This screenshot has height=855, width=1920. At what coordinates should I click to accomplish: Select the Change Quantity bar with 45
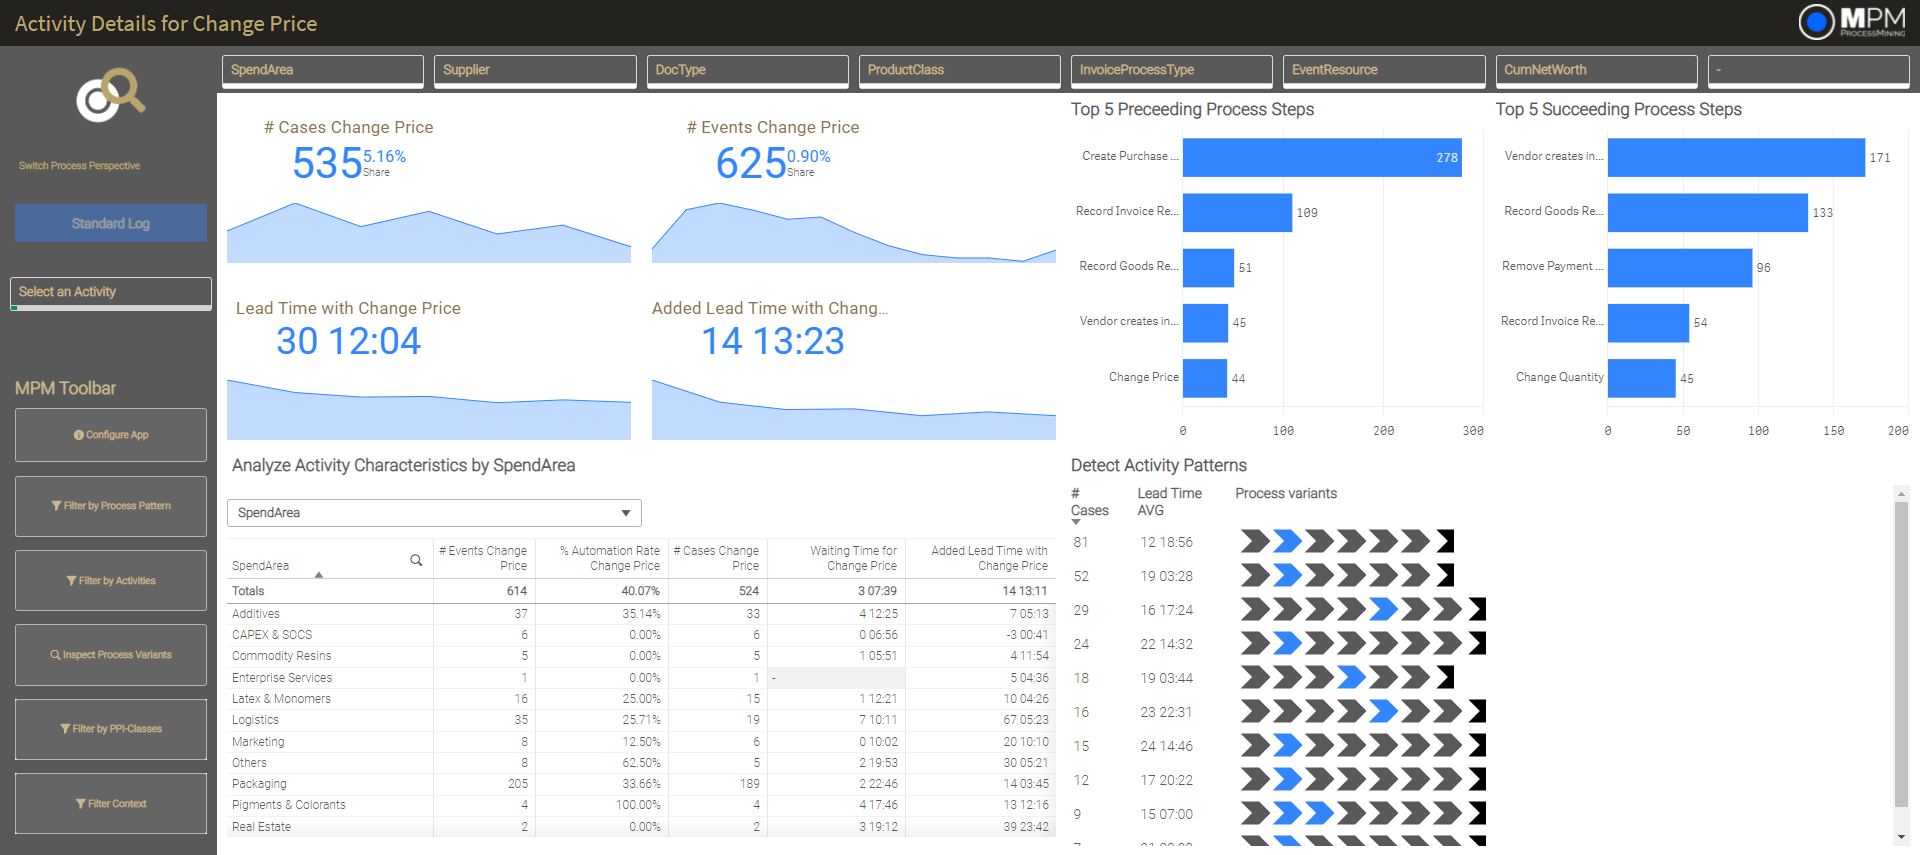click(1642, 378)
